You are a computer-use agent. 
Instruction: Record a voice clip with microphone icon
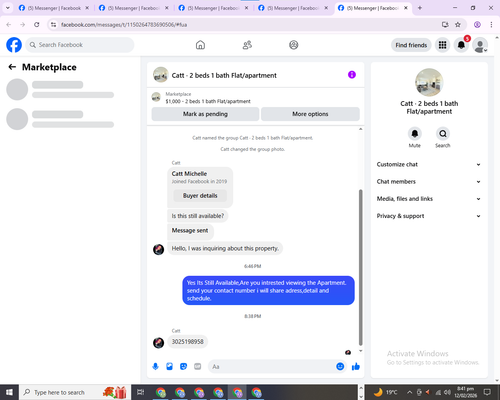pos(155,367)
